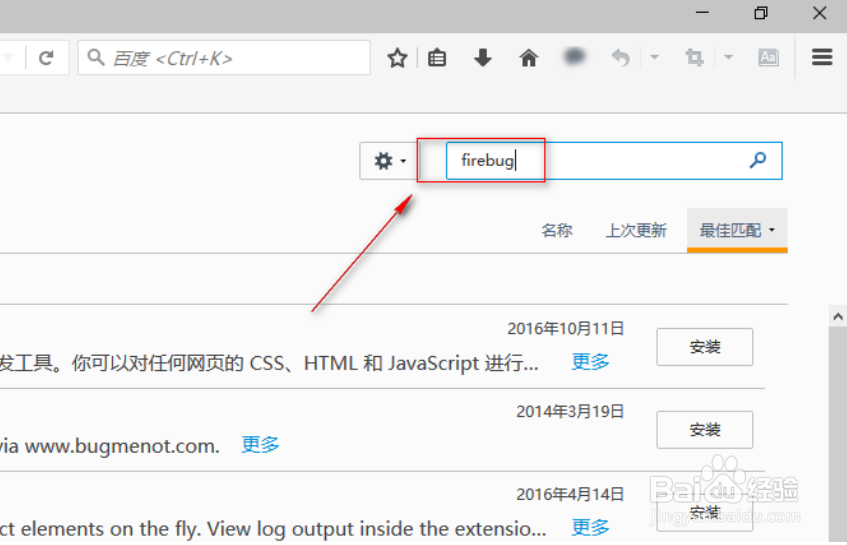
Task: Click 安装 for the 2016年4月14日 add-on
Action: [x=704, y=513]
